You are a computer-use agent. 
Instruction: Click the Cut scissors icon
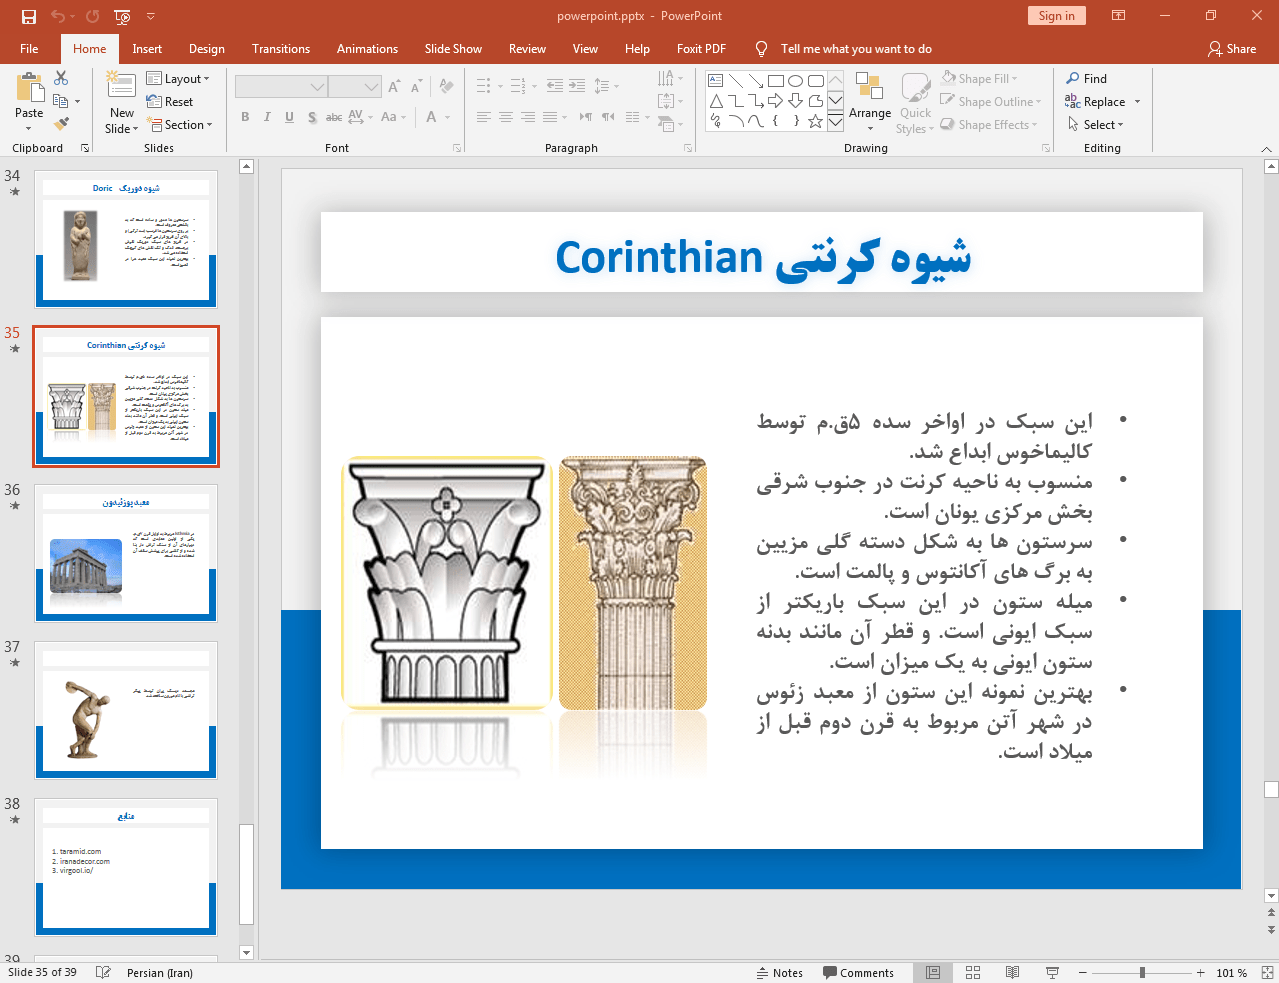[61, 78]
